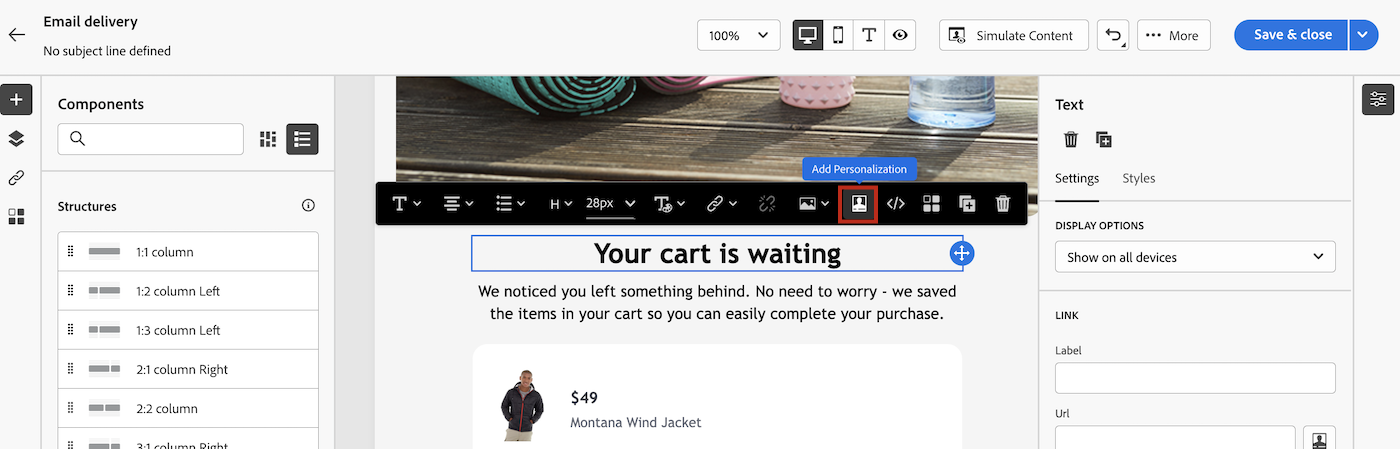Switch to mobile device view
Screen dimensions: 1400x449
(x=838, y=35)
